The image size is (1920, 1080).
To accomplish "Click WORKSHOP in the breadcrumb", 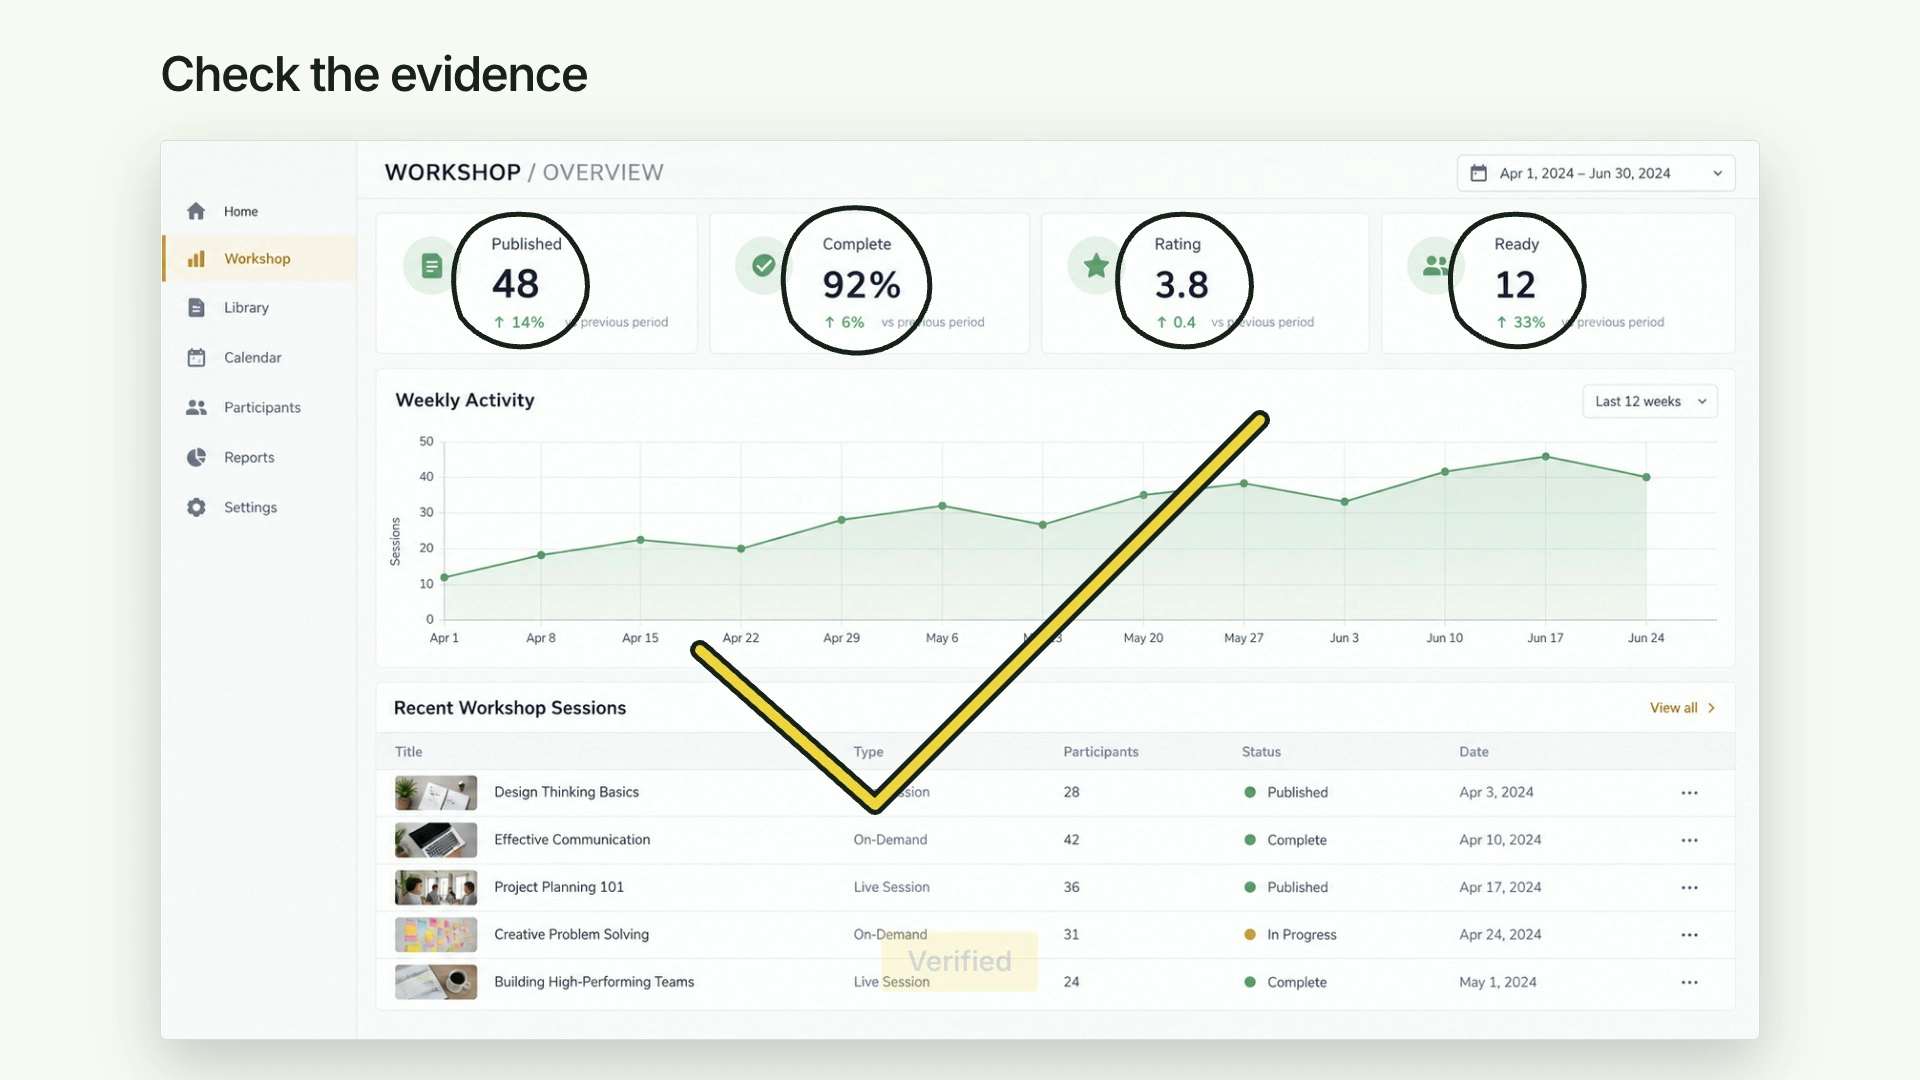I will (452, 172).
